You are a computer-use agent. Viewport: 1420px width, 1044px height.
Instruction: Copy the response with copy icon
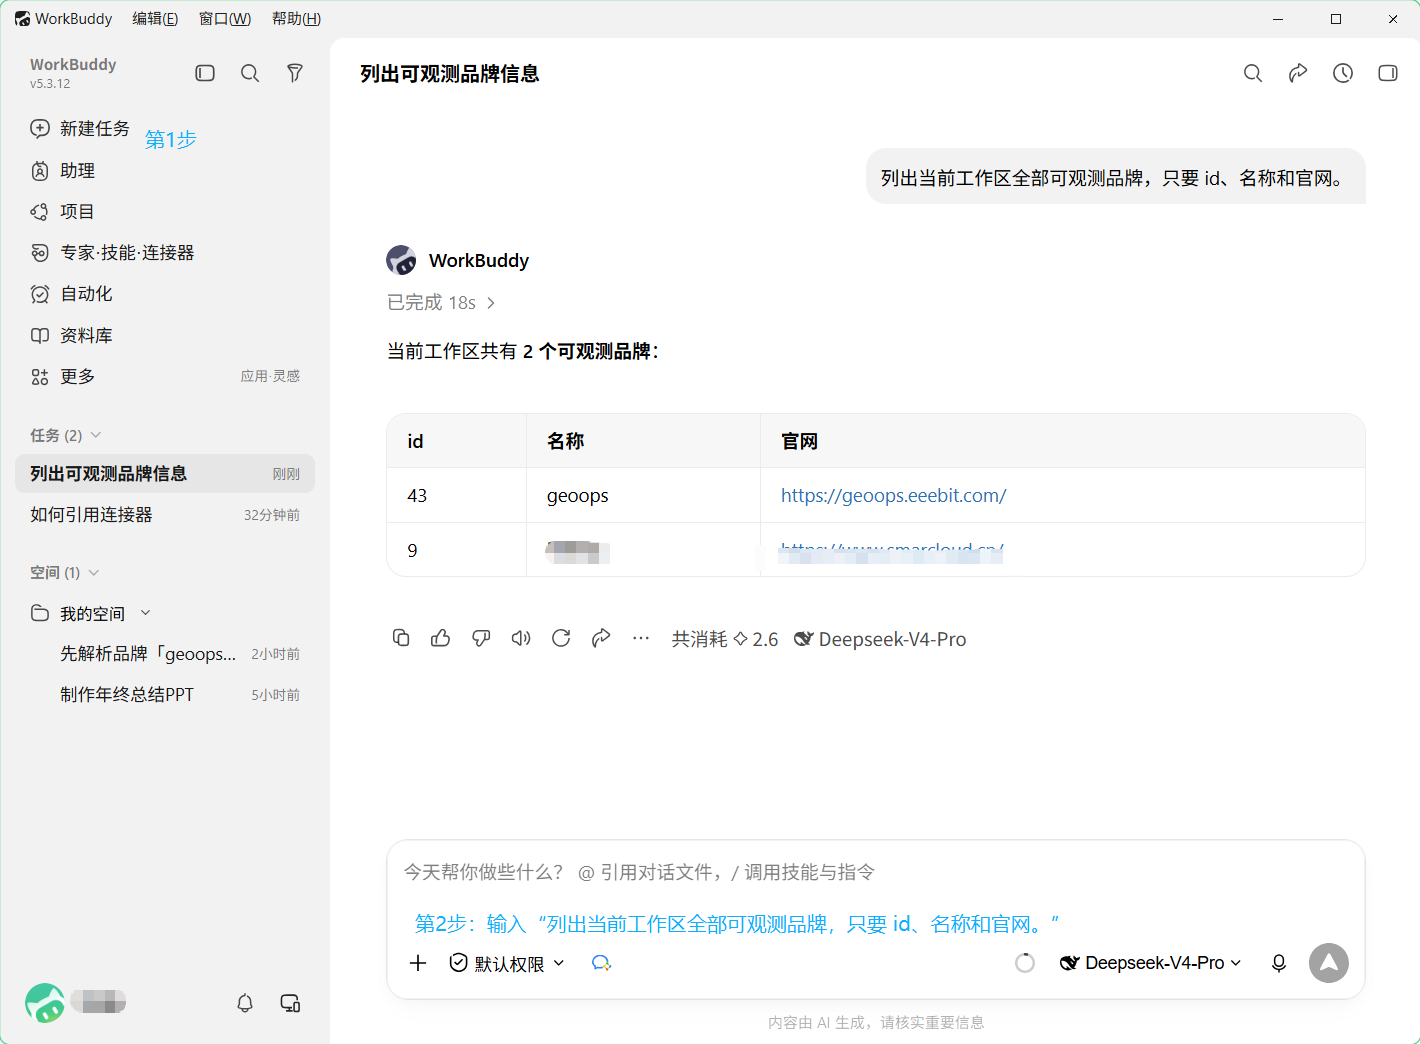point(401,638)
